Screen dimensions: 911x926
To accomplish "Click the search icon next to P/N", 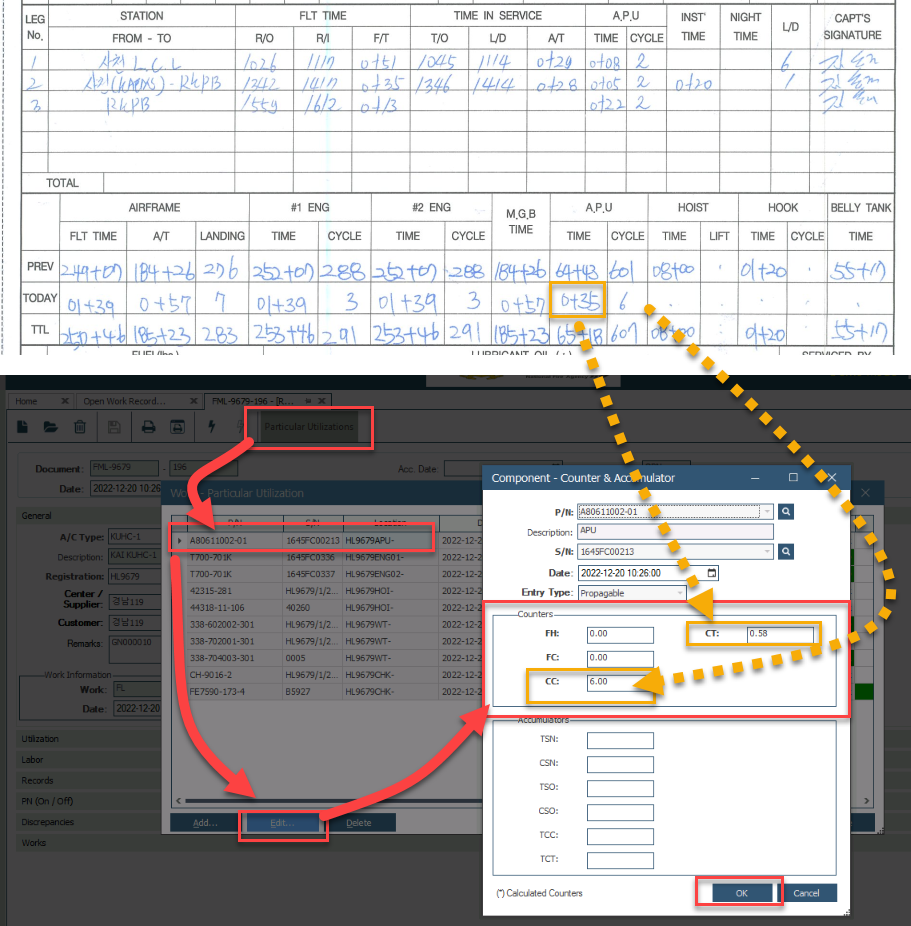I will coord(787,512).
